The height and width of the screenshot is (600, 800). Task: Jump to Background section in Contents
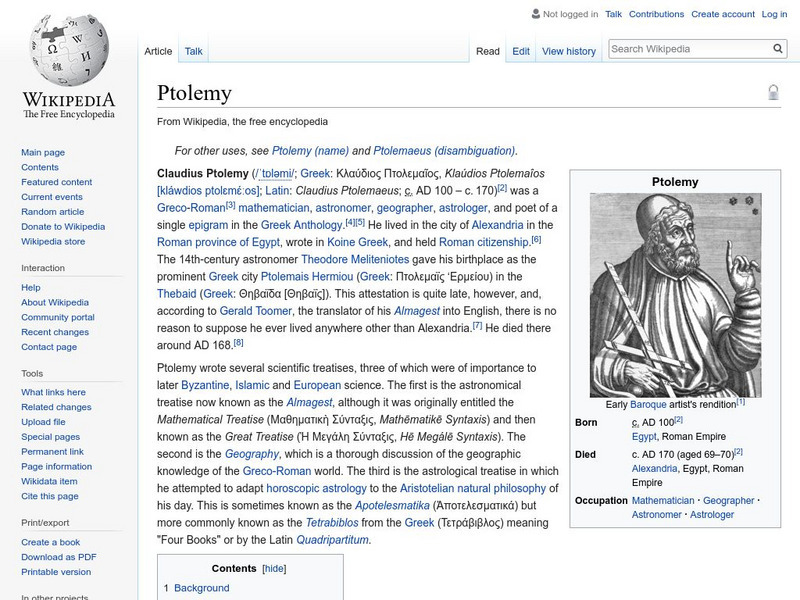tap(201, 588)
